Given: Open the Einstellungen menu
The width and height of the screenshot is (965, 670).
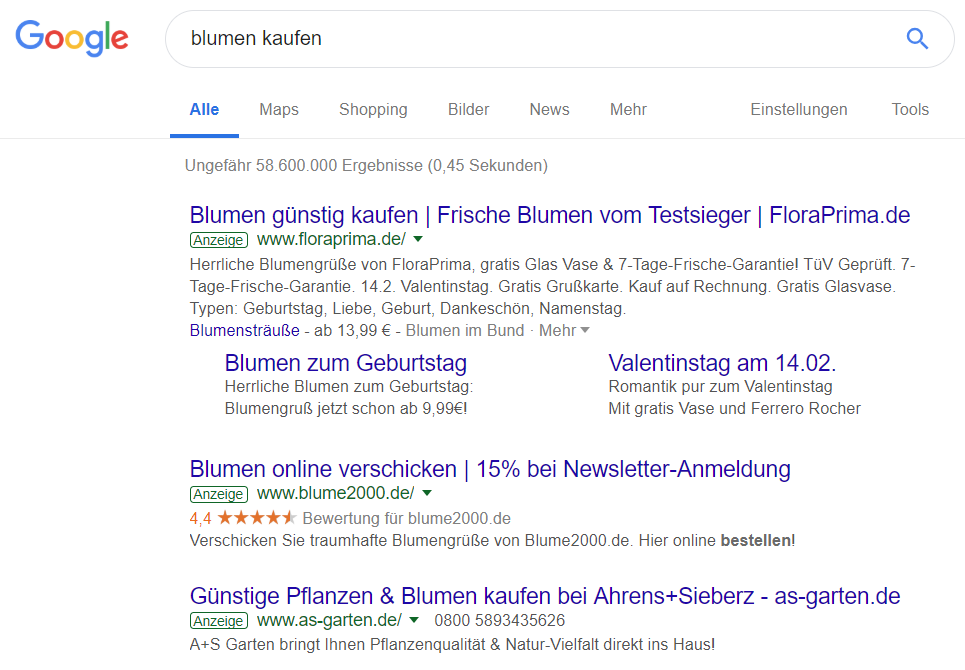Looking at the screenshot, I should (x=799, y=109).
